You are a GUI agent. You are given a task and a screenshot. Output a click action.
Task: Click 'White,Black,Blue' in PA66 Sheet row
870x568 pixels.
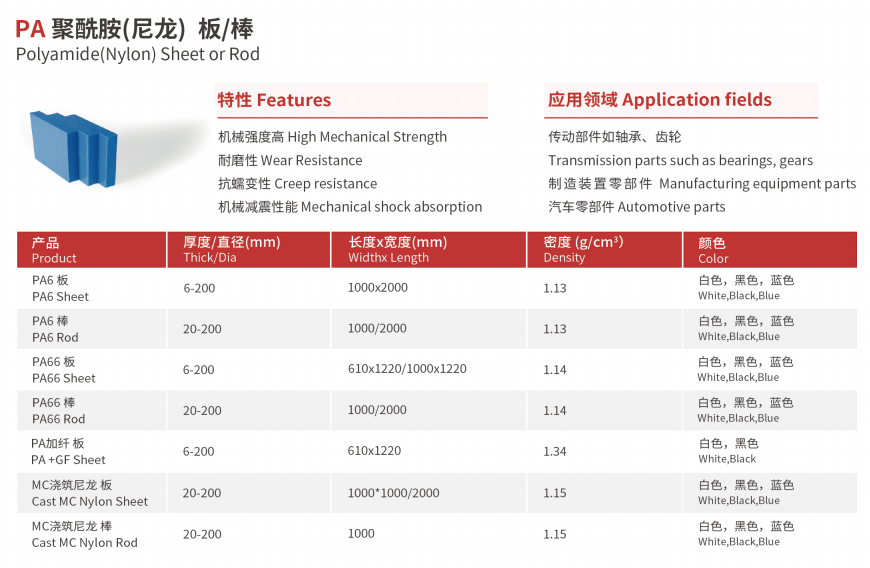tap(739, 377)
